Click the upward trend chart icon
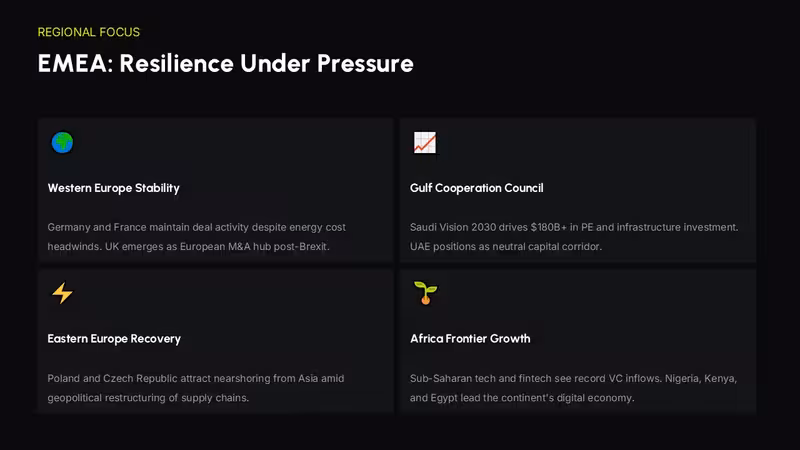The width and height of the screenshot is (800, 450). [x=425, y=142]
